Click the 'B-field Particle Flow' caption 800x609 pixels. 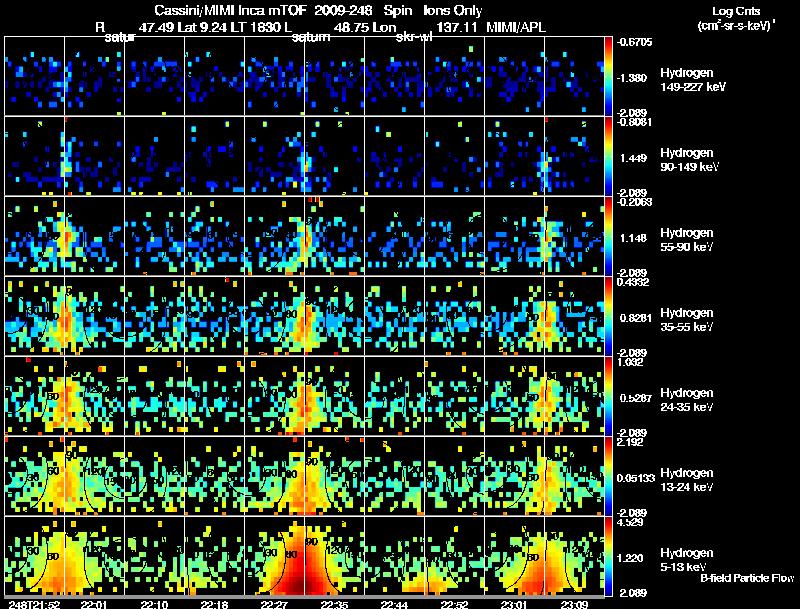pyautogui.click(x=747, y=578)
